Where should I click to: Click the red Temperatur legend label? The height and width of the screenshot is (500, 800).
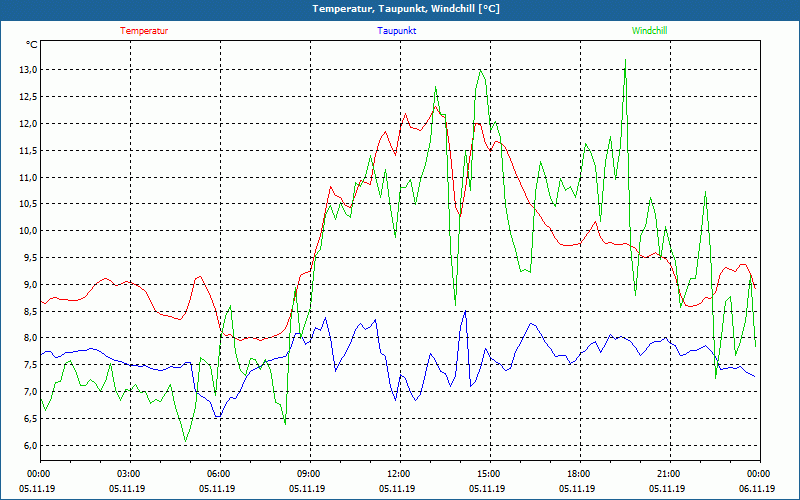coord(144,30)
